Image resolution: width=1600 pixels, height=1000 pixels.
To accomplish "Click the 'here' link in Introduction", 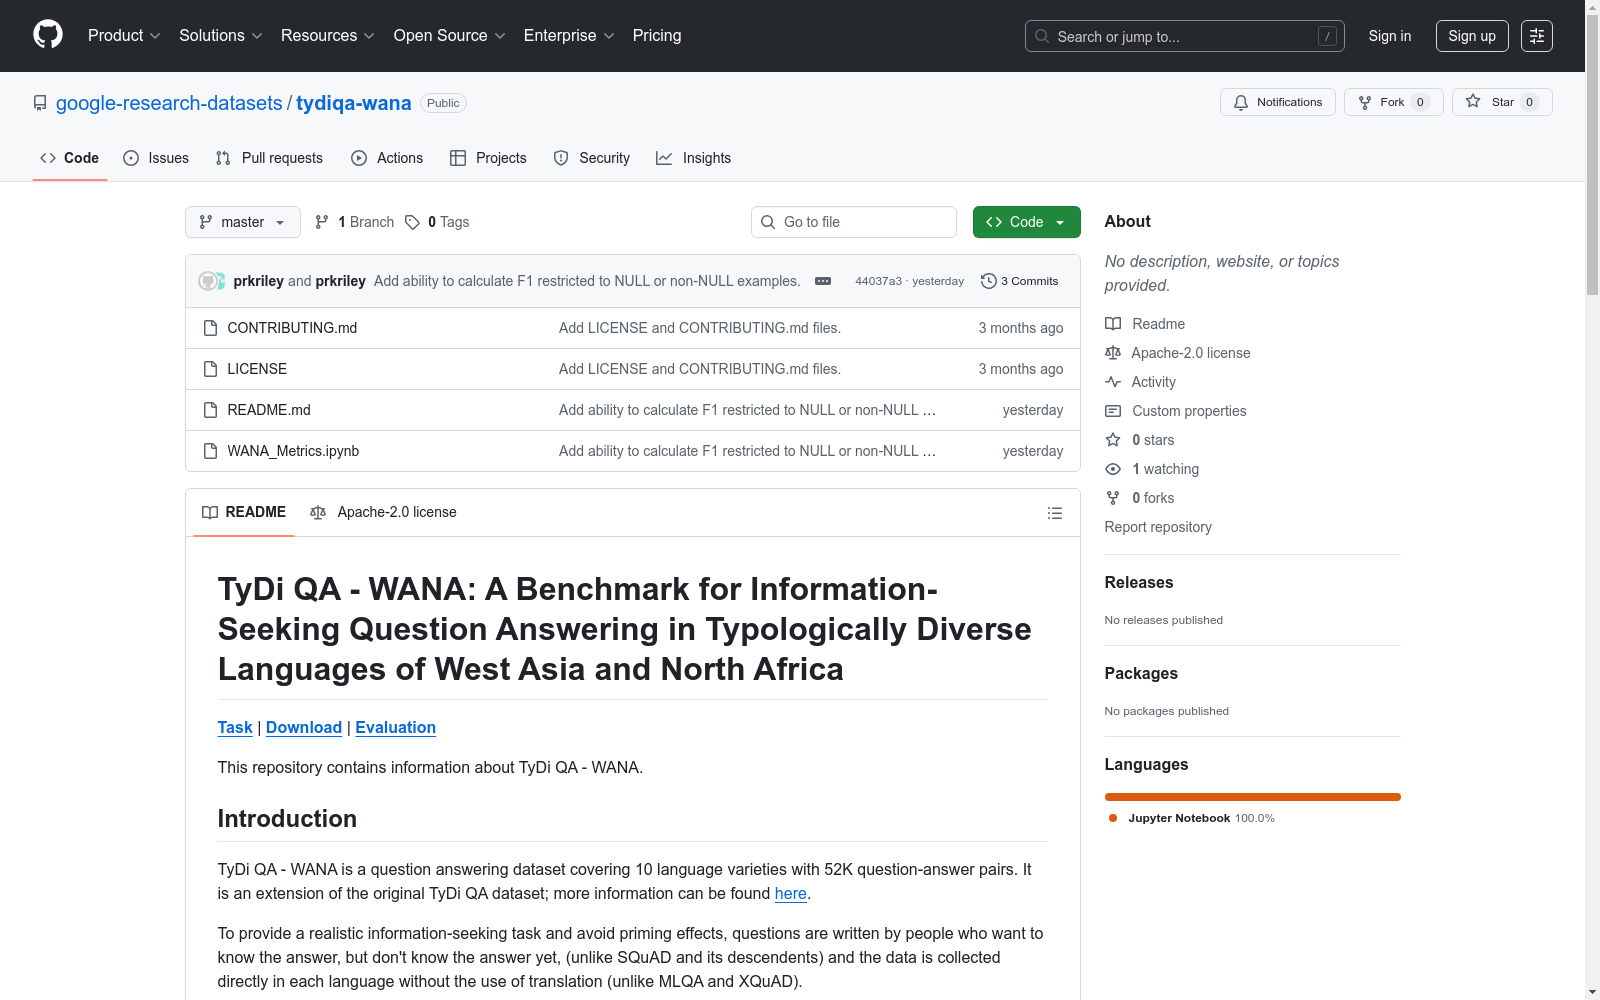I will click(x=791, y=894).
